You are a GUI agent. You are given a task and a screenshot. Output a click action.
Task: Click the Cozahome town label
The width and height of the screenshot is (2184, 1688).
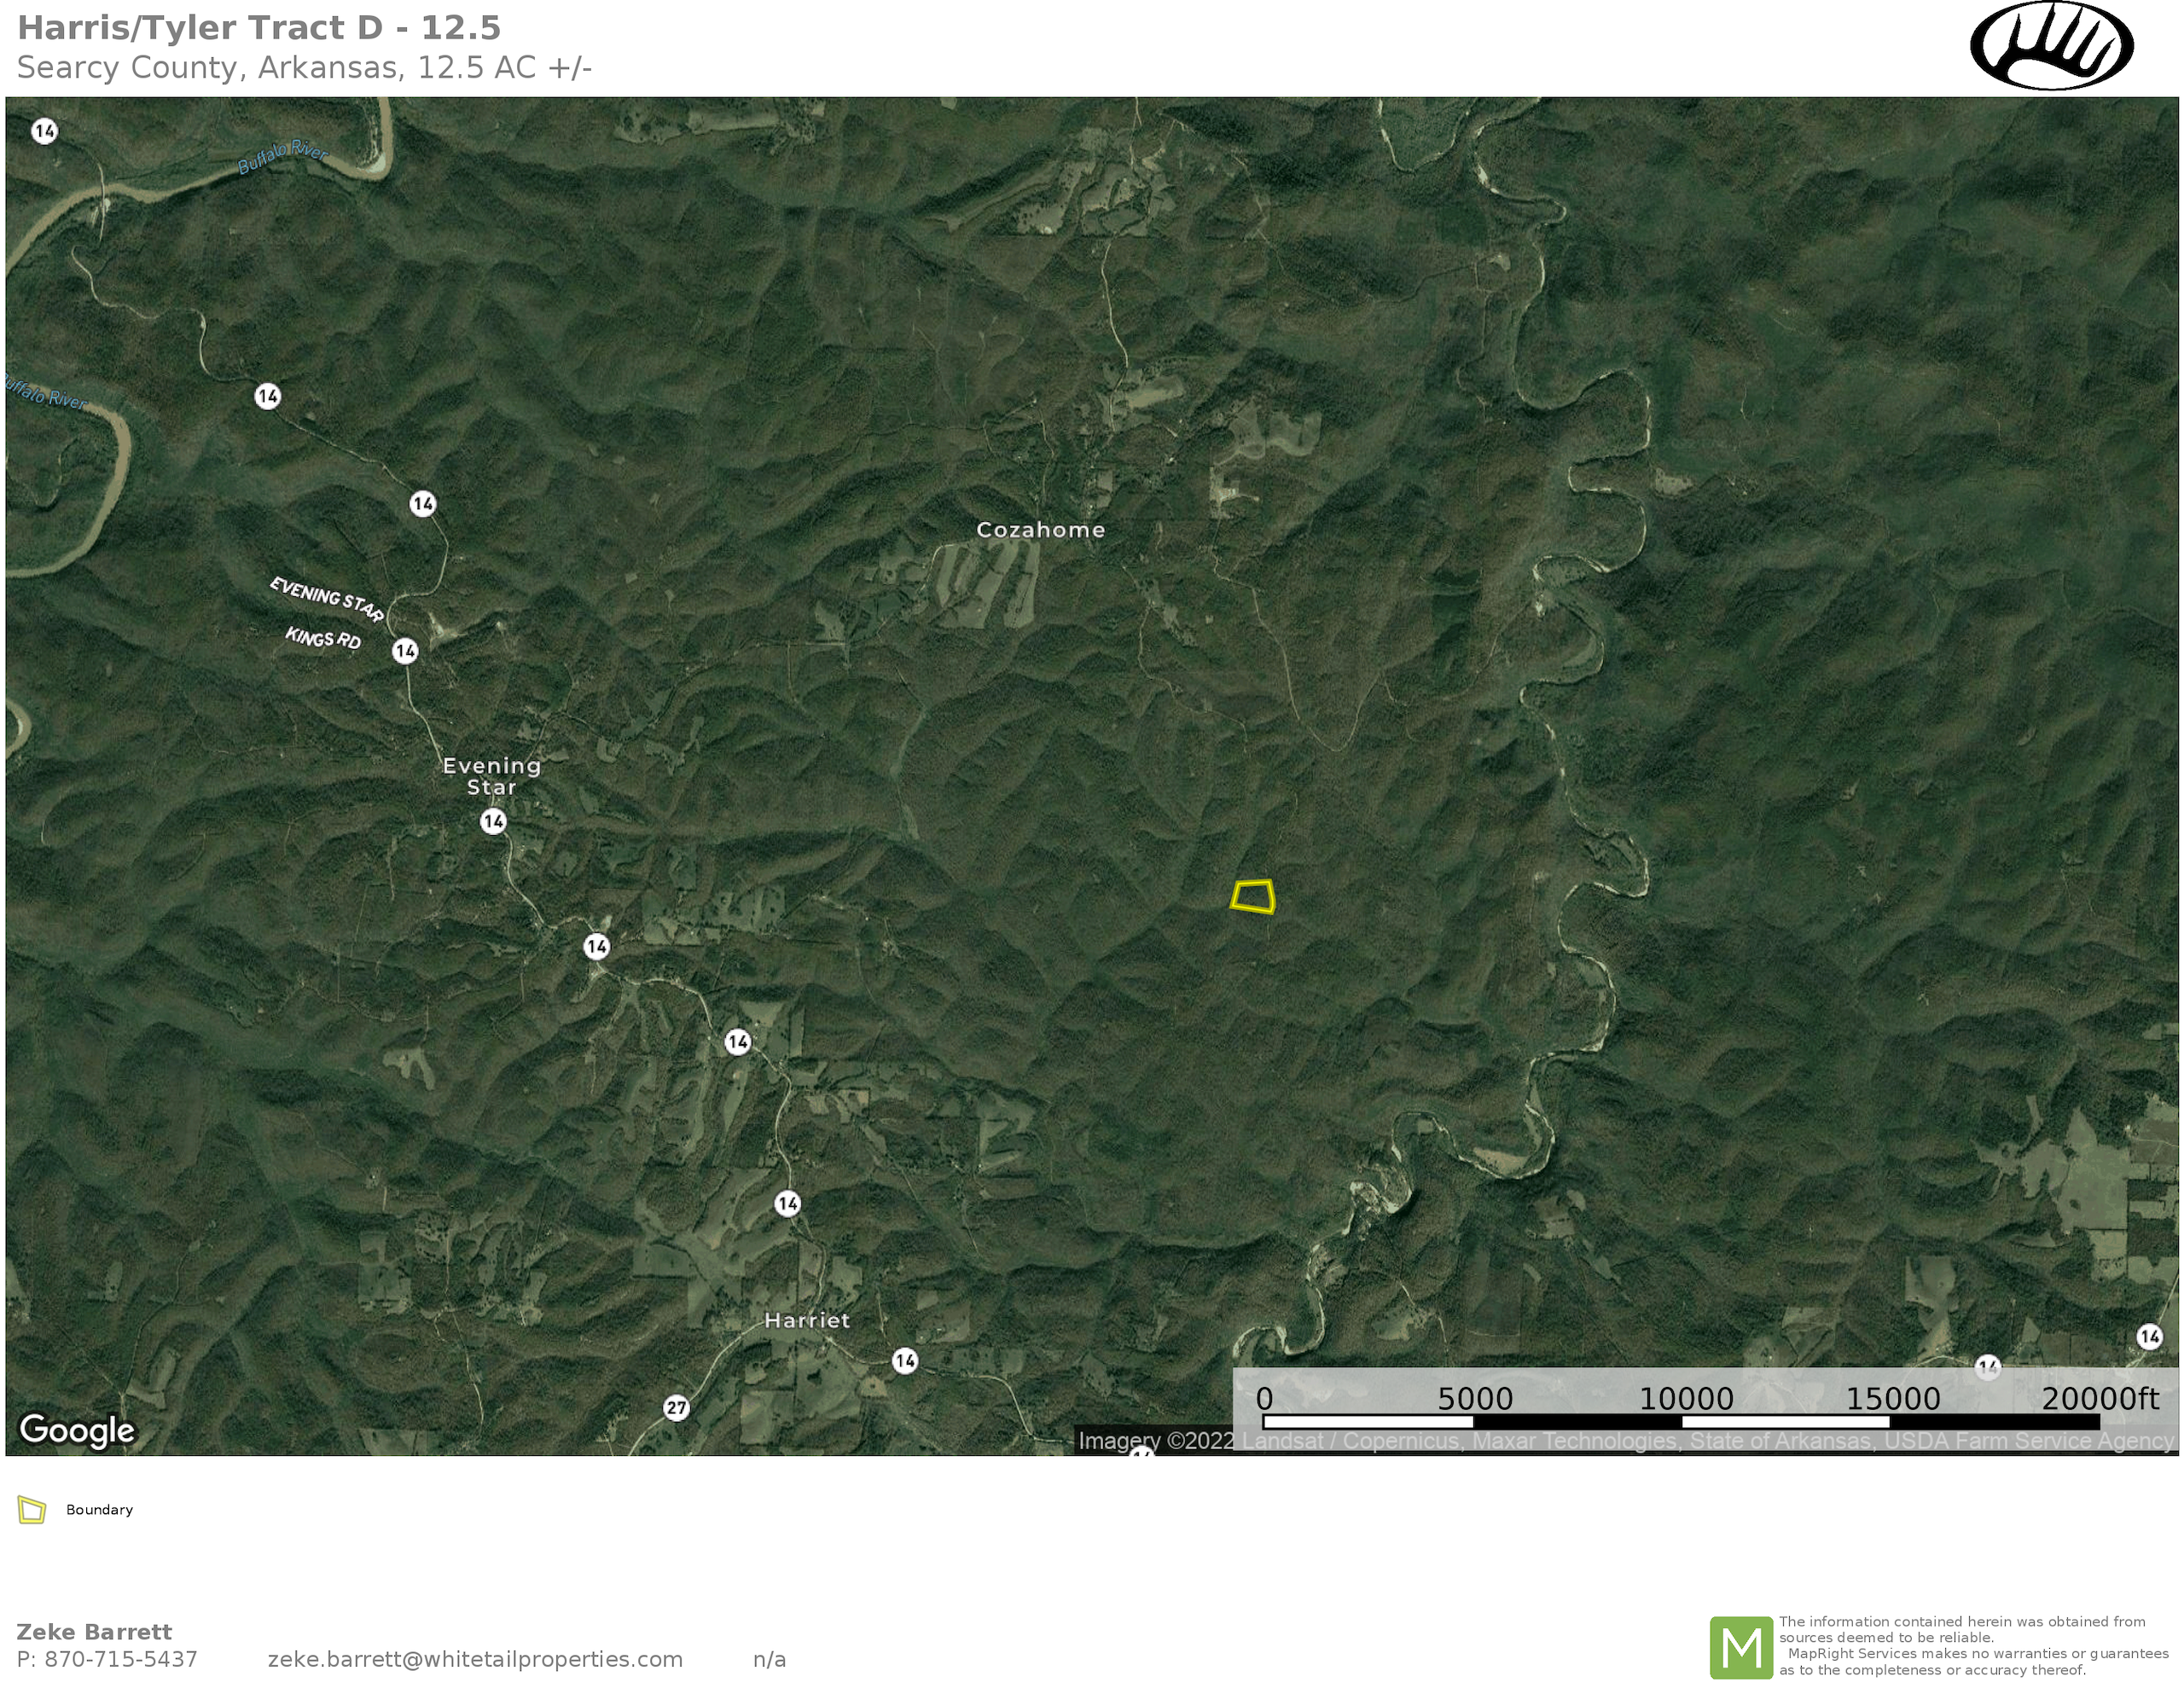(1040, 530)
